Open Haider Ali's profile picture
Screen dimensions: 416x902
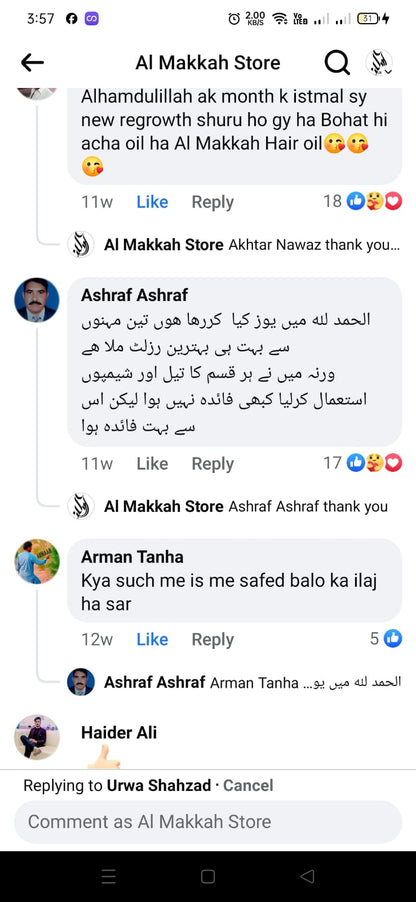pyautogui.click(x=37, y=737)
